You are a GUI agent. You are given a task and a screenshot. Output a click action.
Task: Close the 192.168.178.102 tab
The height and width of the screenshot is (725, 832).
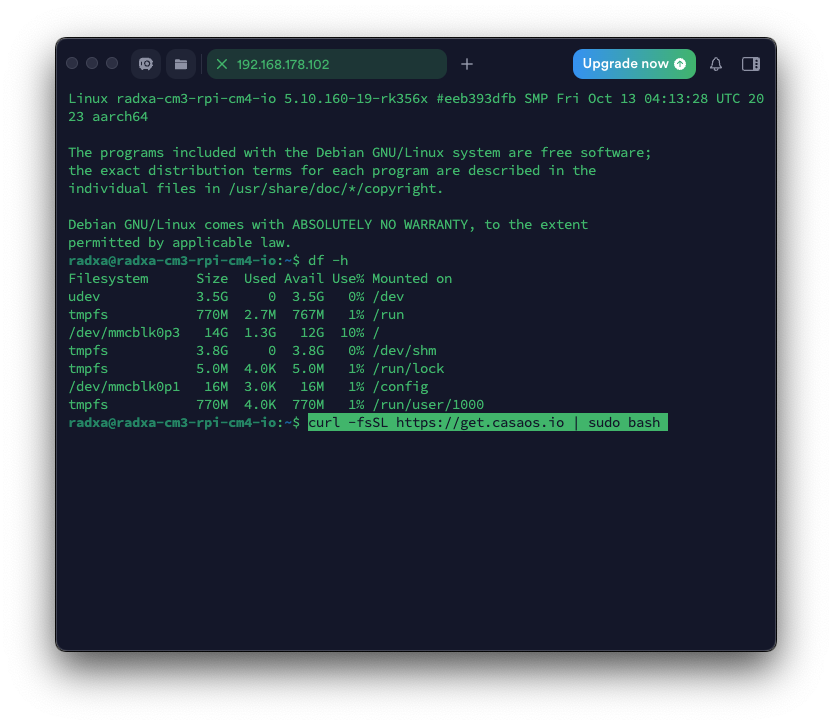(222, 64)
